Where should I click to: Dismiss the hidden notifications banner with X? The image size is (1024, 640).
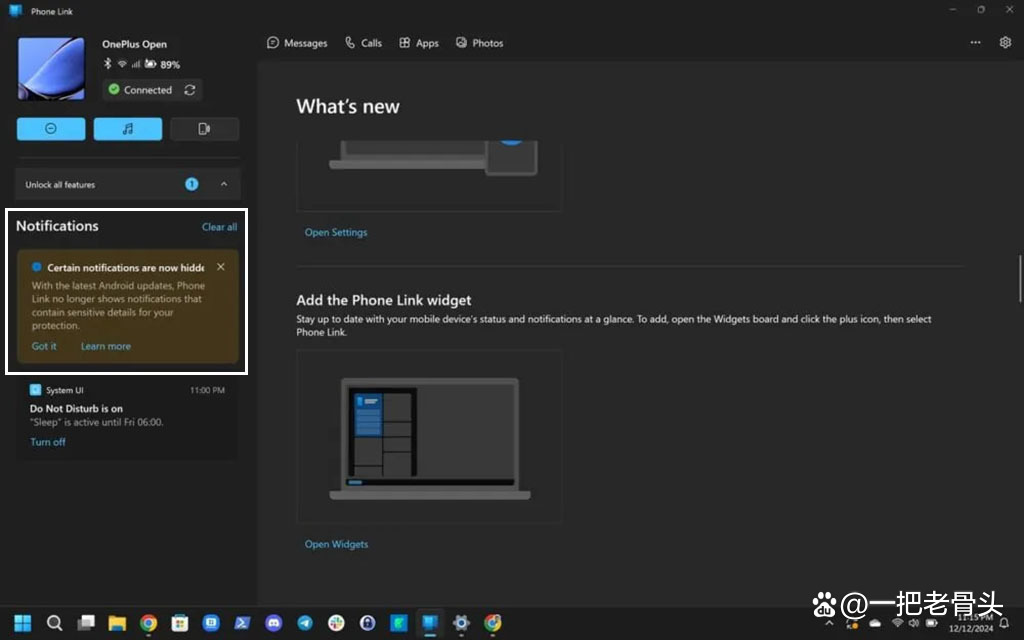coord(221,266)
